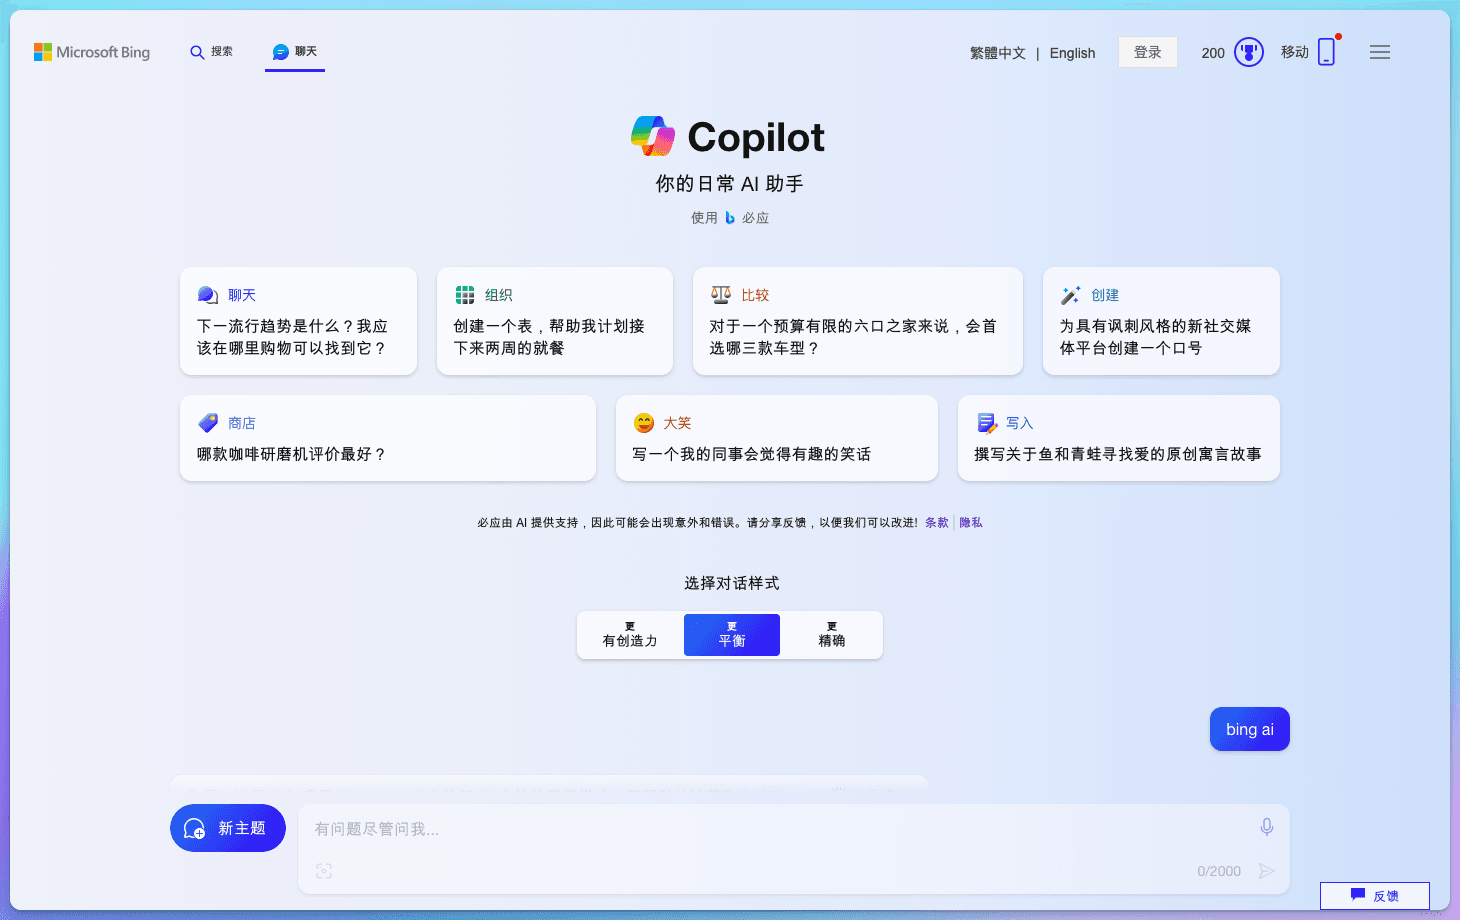Select the 比较 car models suggestion card

pos(858,321)
